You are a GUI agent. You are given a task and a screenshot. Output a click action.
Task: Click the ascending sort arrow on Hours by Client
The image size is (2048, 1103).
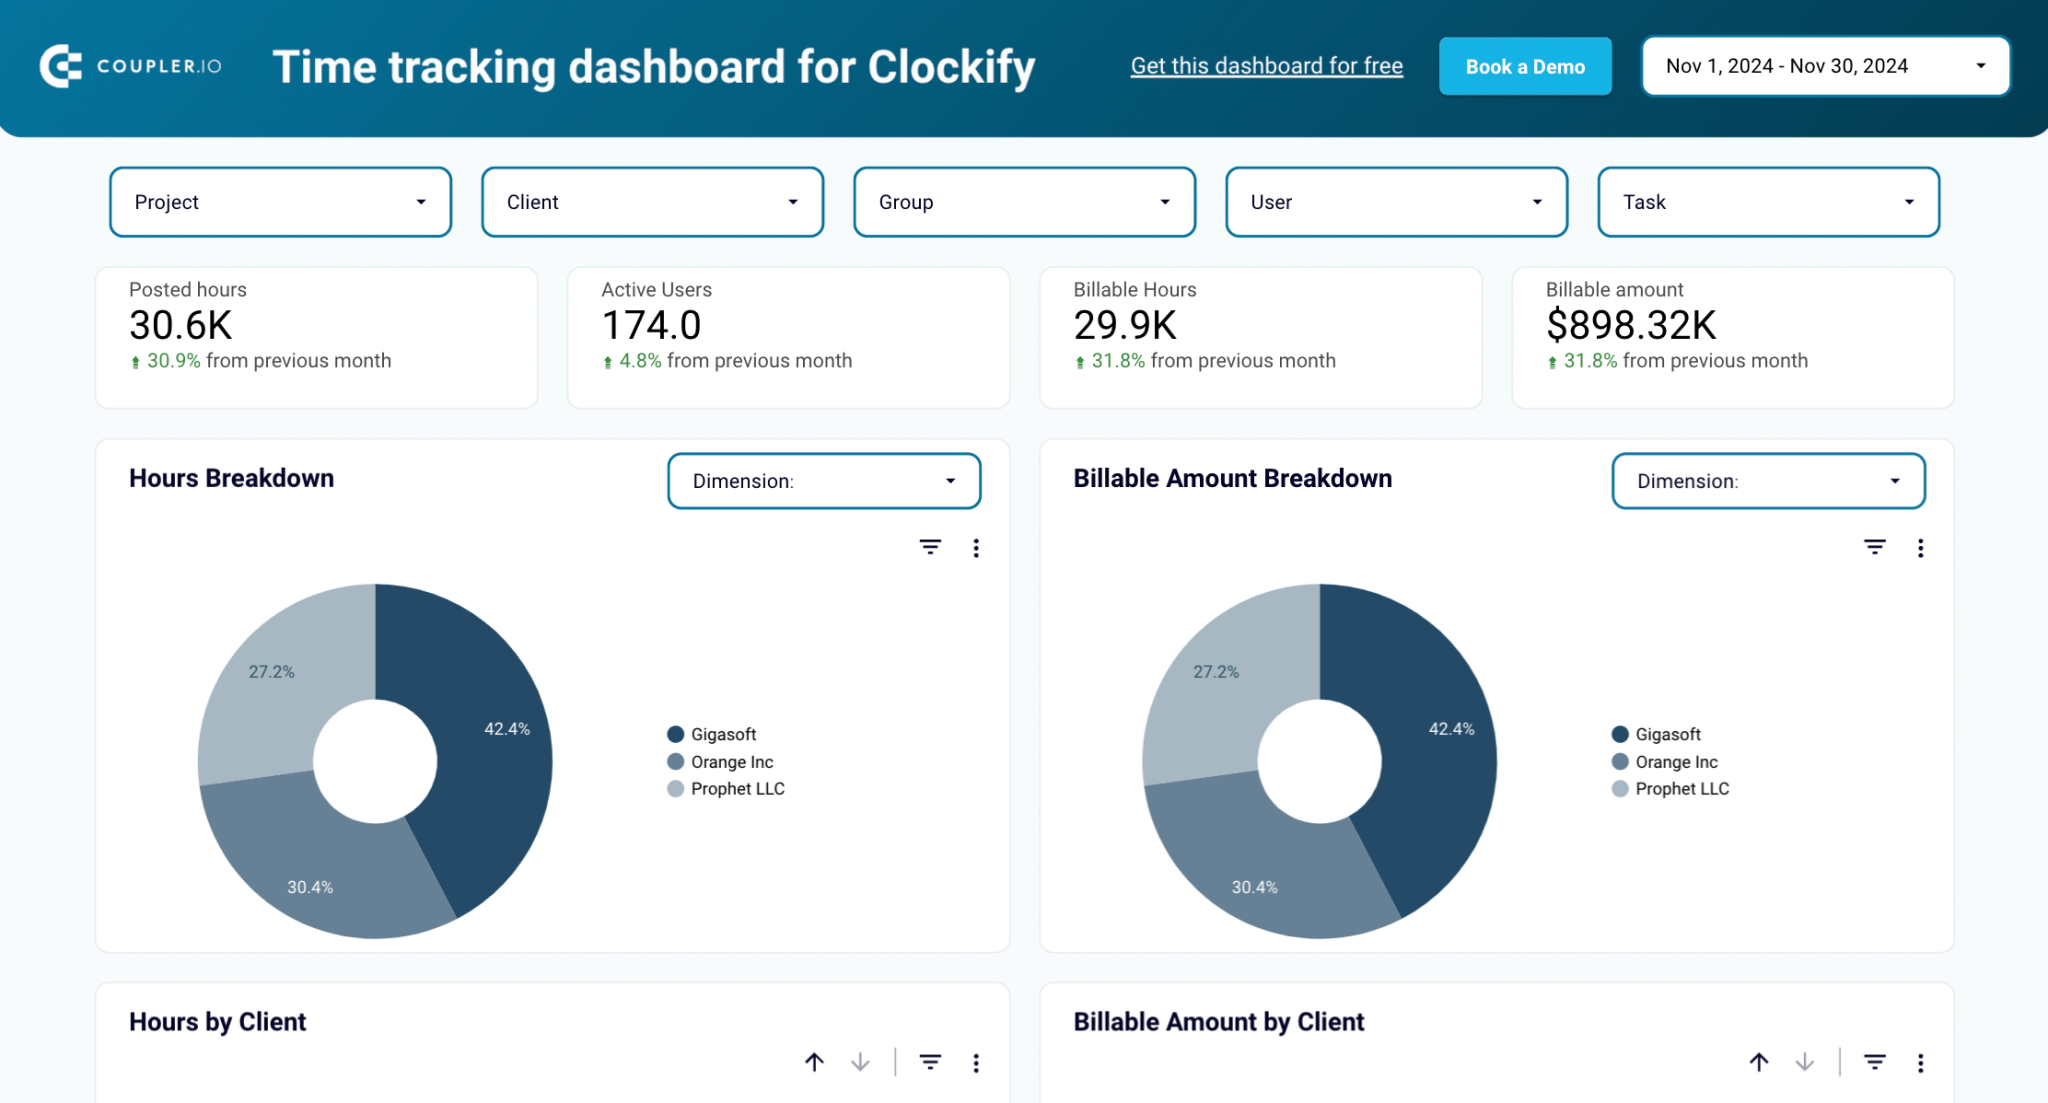point(814,1062)
